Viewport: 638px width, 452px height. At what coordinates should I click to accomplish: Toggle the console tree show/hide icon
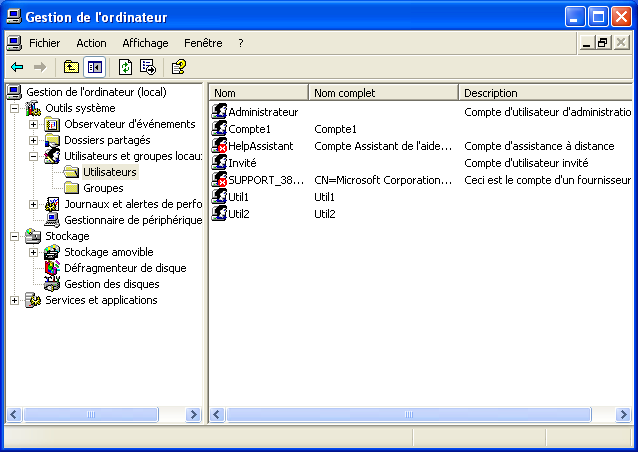tap(95, 67)
